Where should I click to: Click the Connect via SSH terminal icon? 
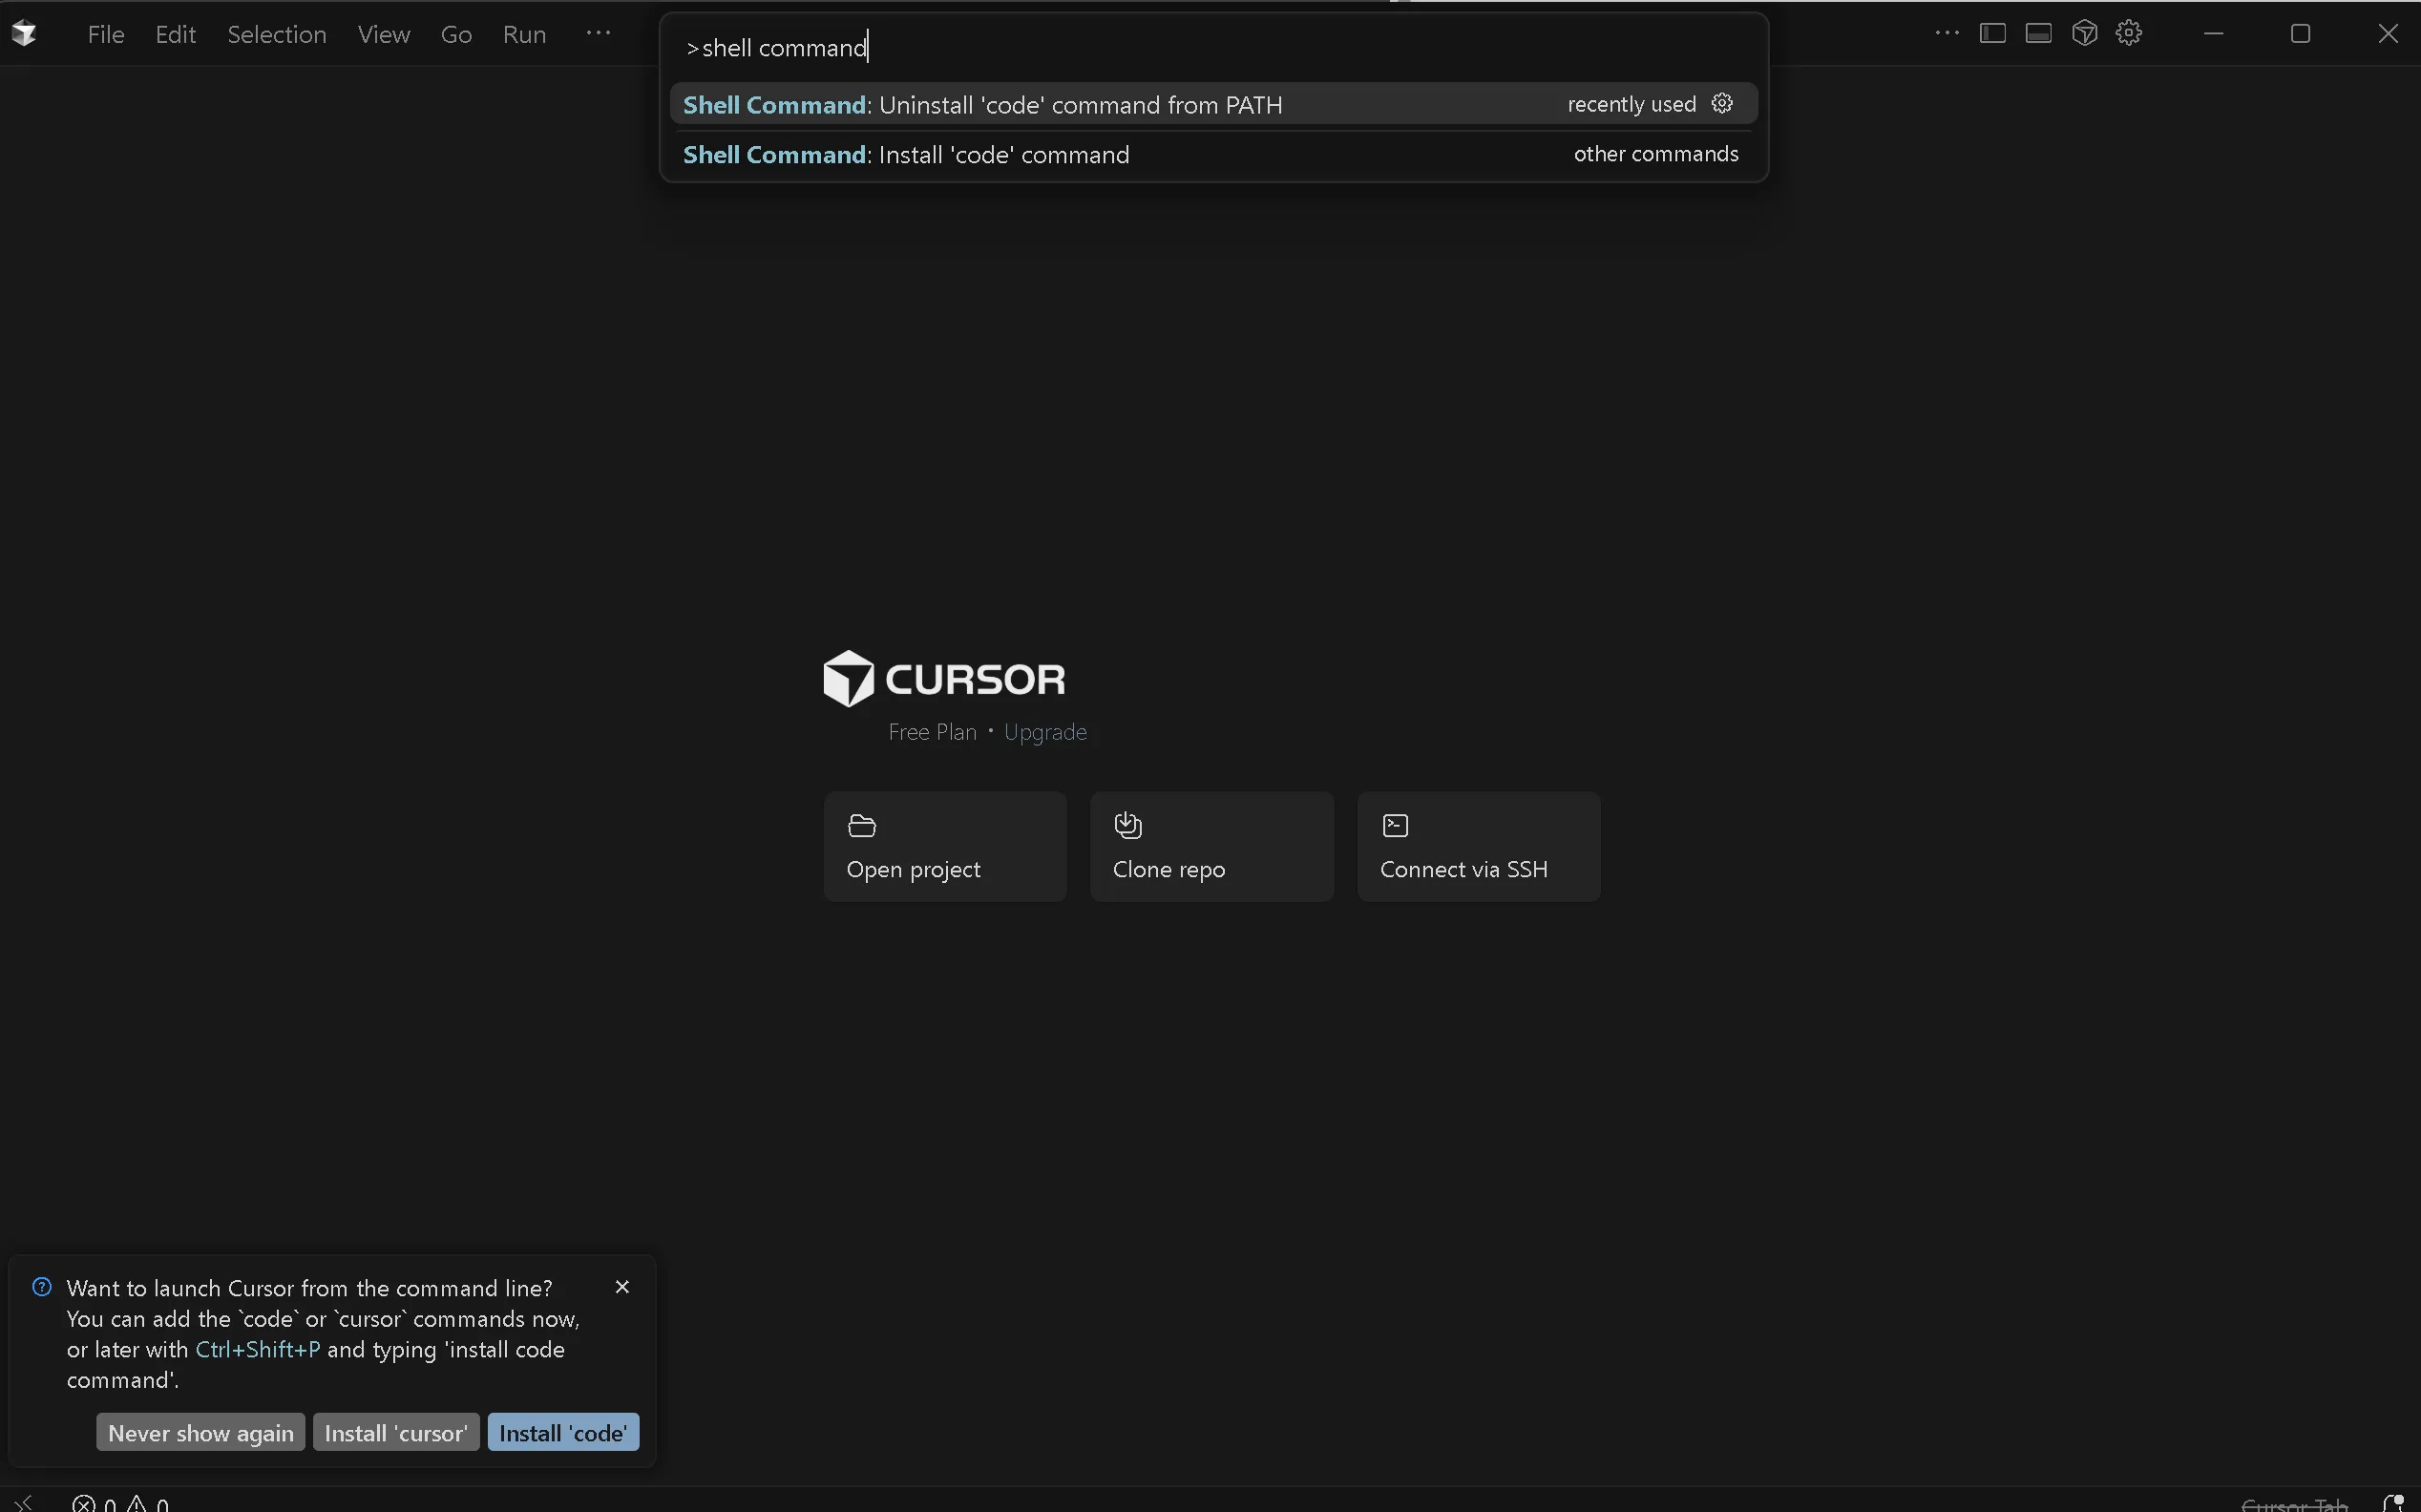[1395, 826]
